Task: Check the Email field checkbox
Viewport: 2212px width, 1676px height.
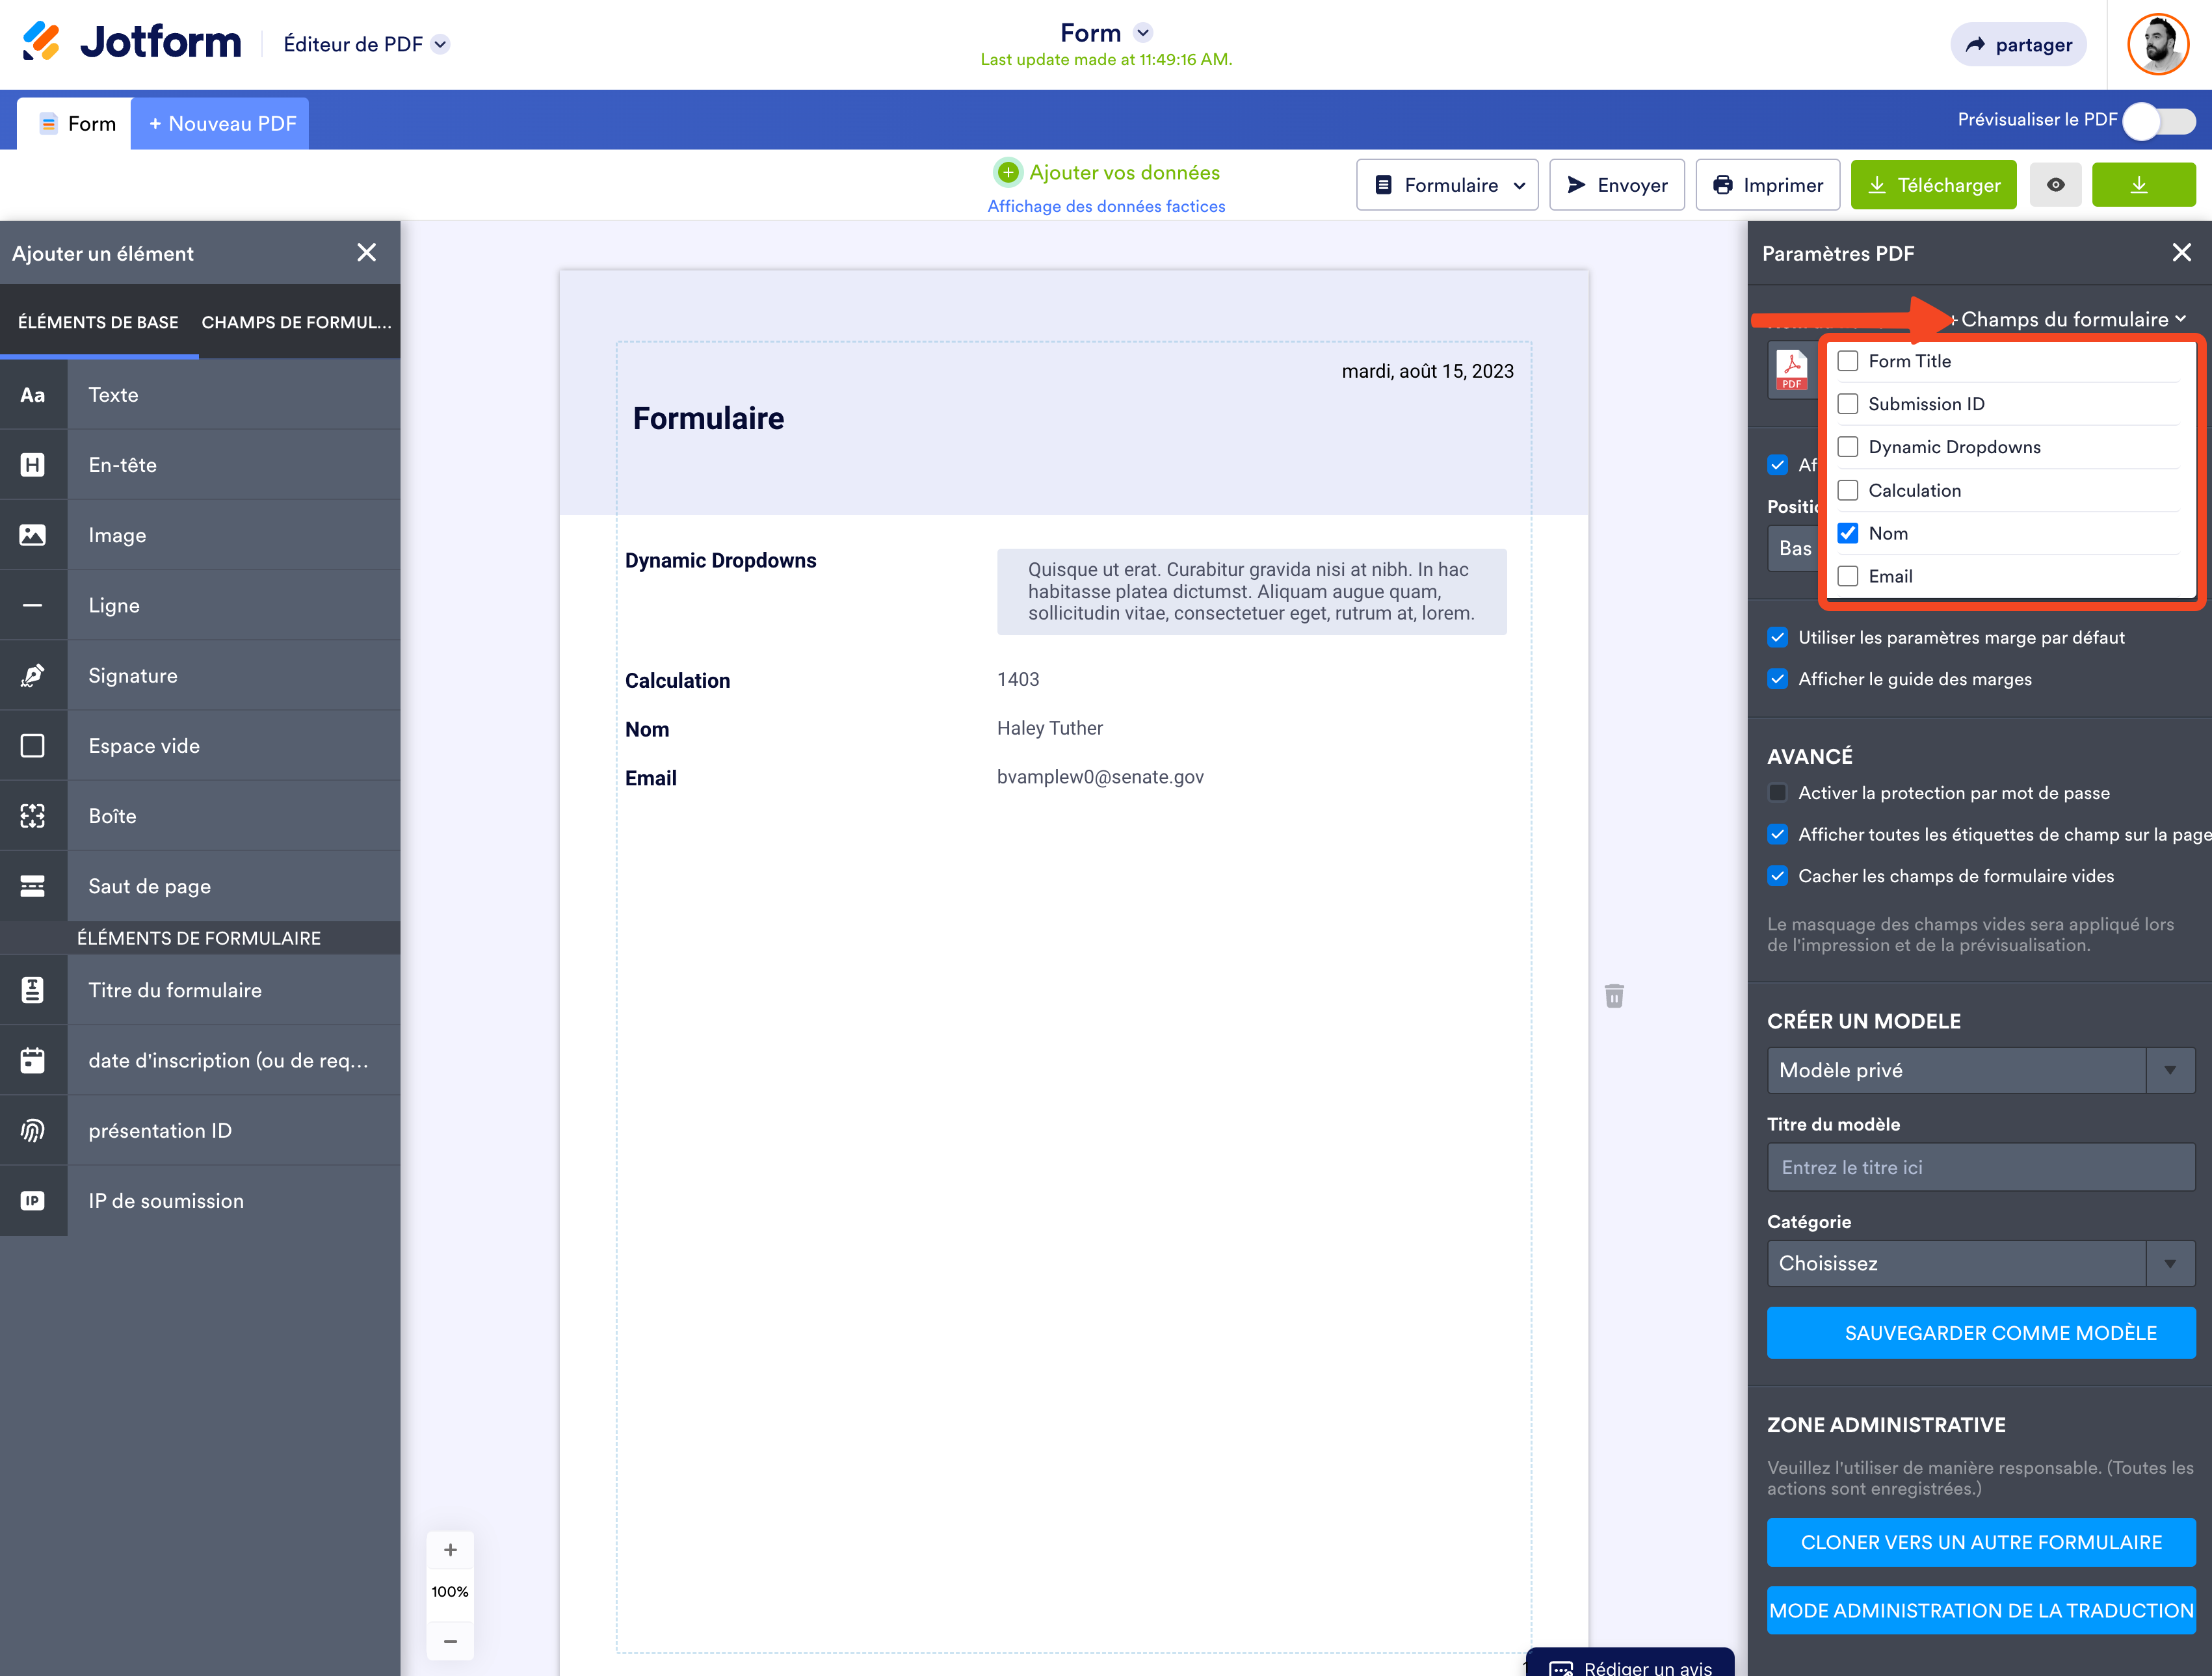Action: coord(1848,576)
